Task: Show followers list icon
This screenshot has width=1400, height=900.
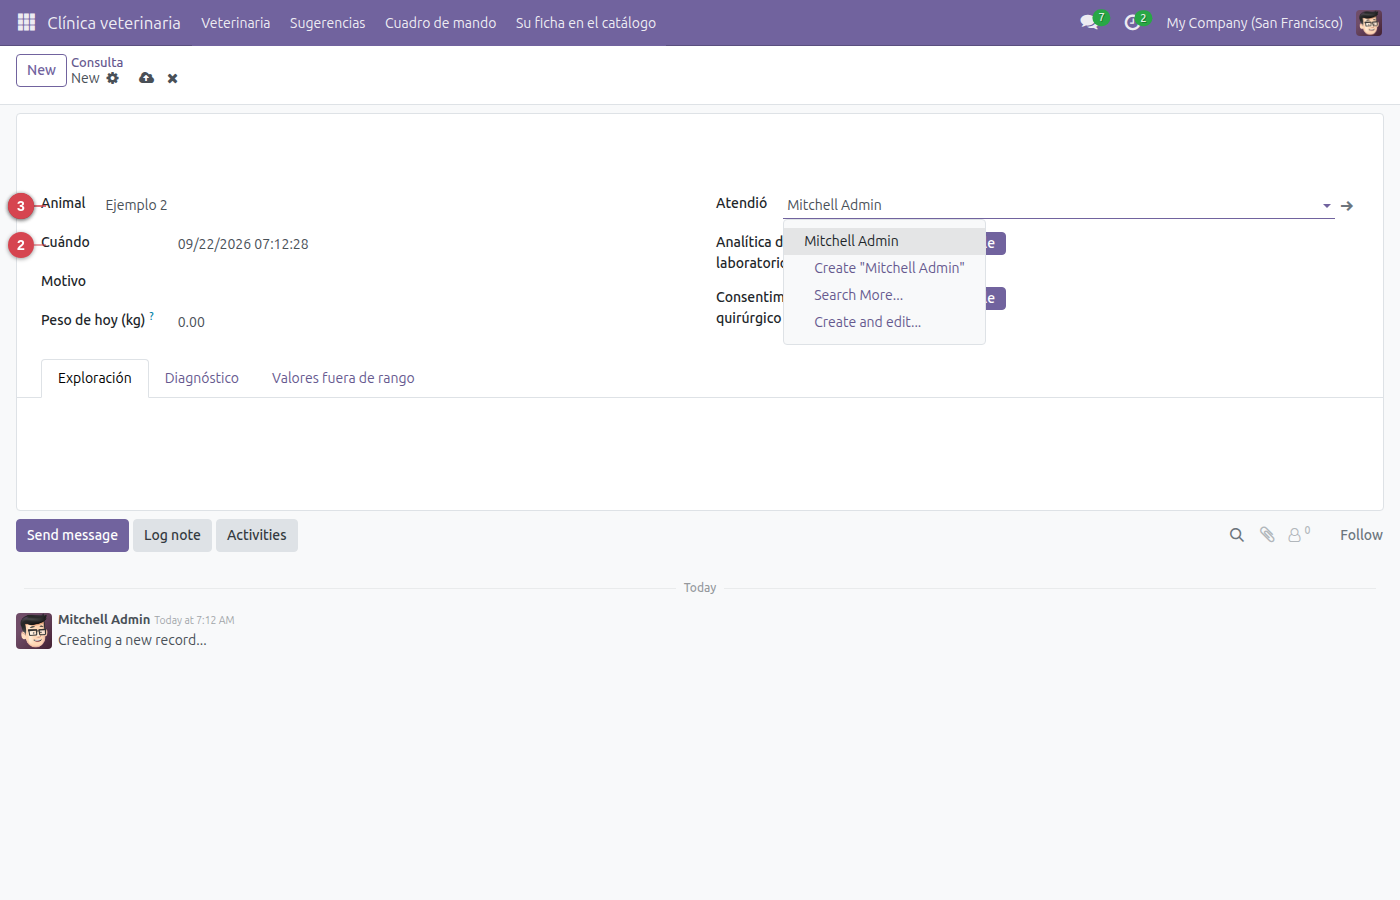Action: [1299, 535]
